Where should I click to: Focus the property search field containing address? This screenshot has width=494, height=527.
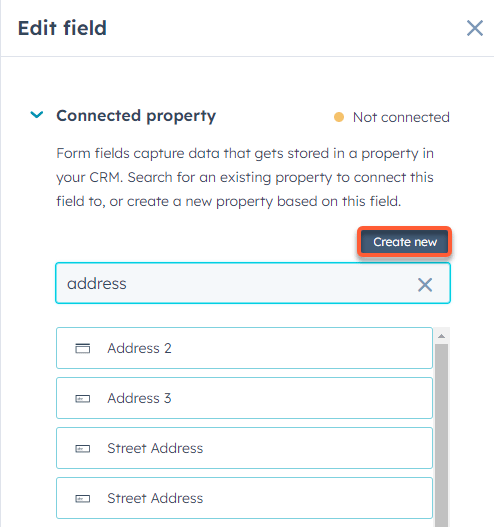pyautogui.click(x=253, y=283)
